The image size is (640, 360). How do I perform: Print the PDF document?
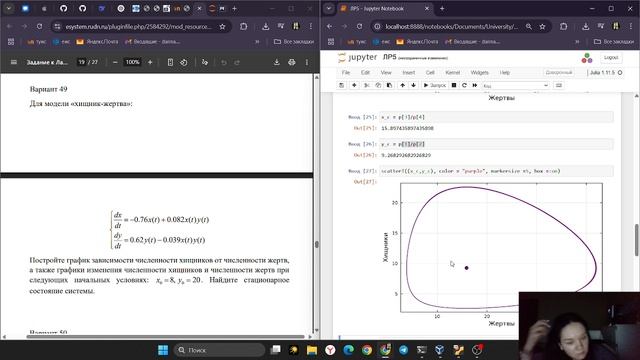point(291,62)
